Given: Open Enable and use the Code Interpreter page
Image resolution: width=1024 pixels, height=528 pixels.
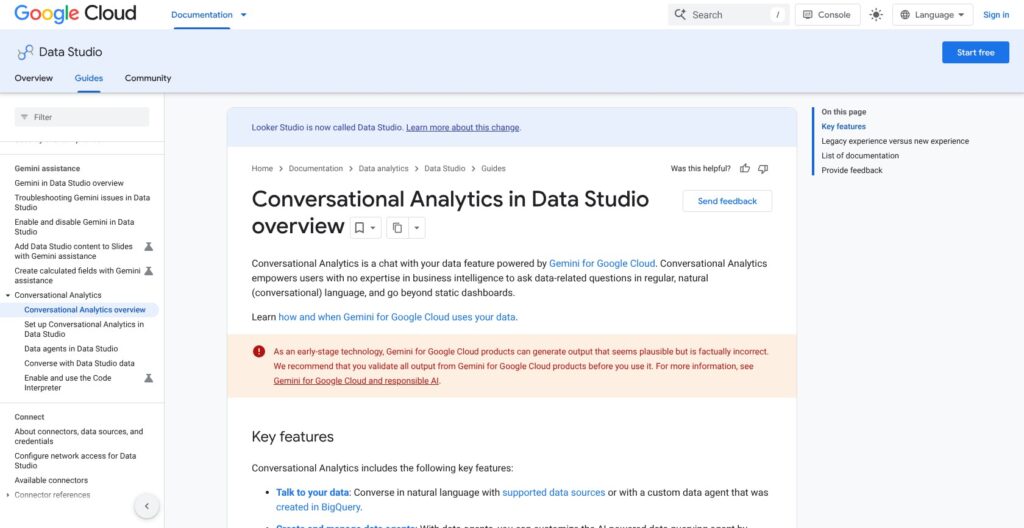Looking at the screenshot, I should 67,383.
